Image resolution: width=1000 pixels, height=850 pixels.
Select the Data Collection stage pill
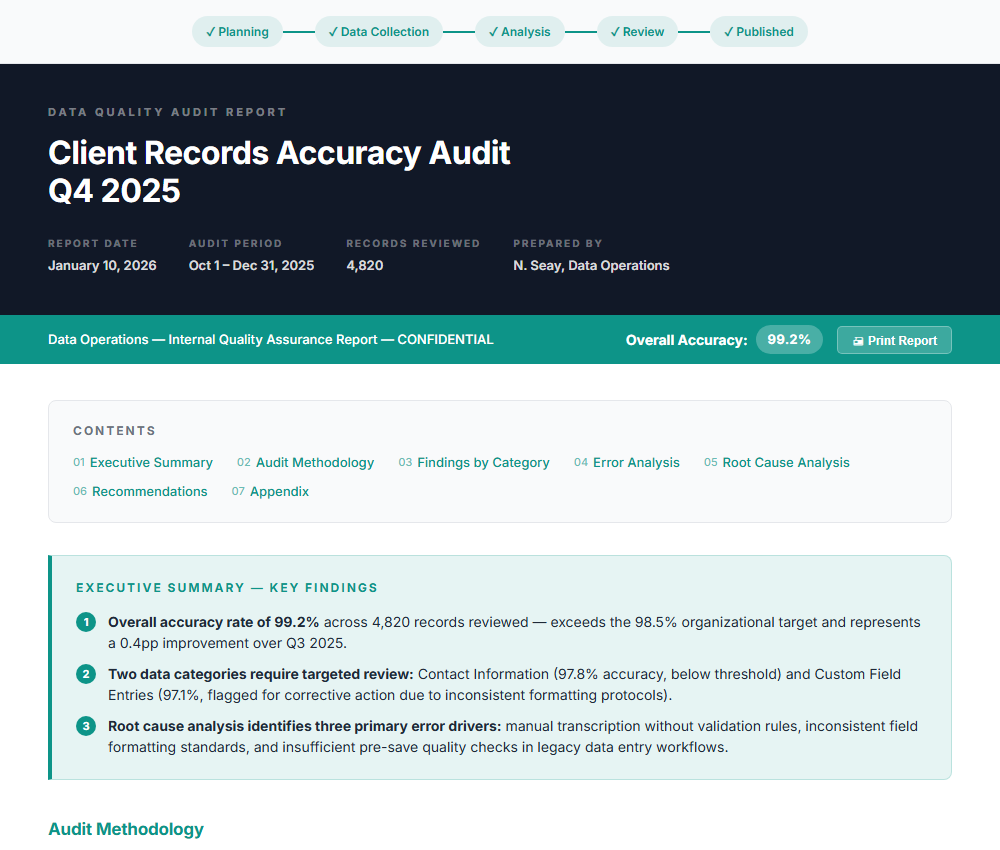click(x=378, y=31)
